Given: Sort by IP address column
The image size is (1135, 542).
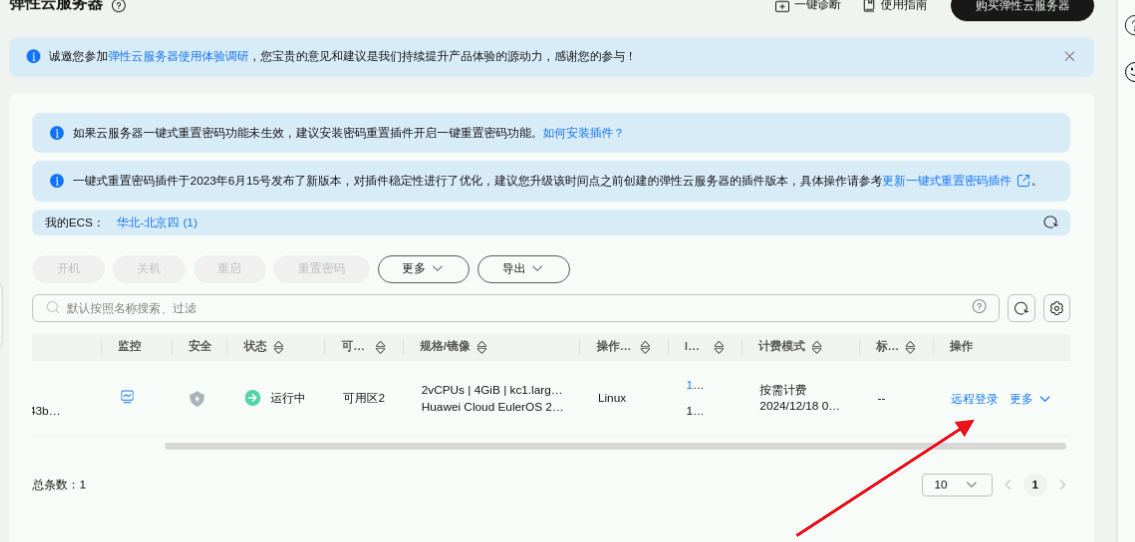Looking at the screenshot, I should point(719,347).
